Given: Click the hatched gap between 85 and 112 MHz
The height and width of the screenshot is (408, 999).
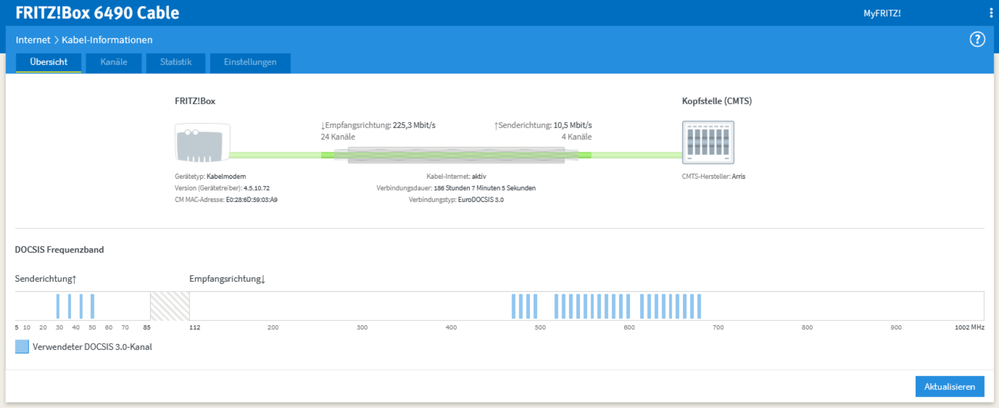Looking at the screenshot, I should [x=169, y=306].
